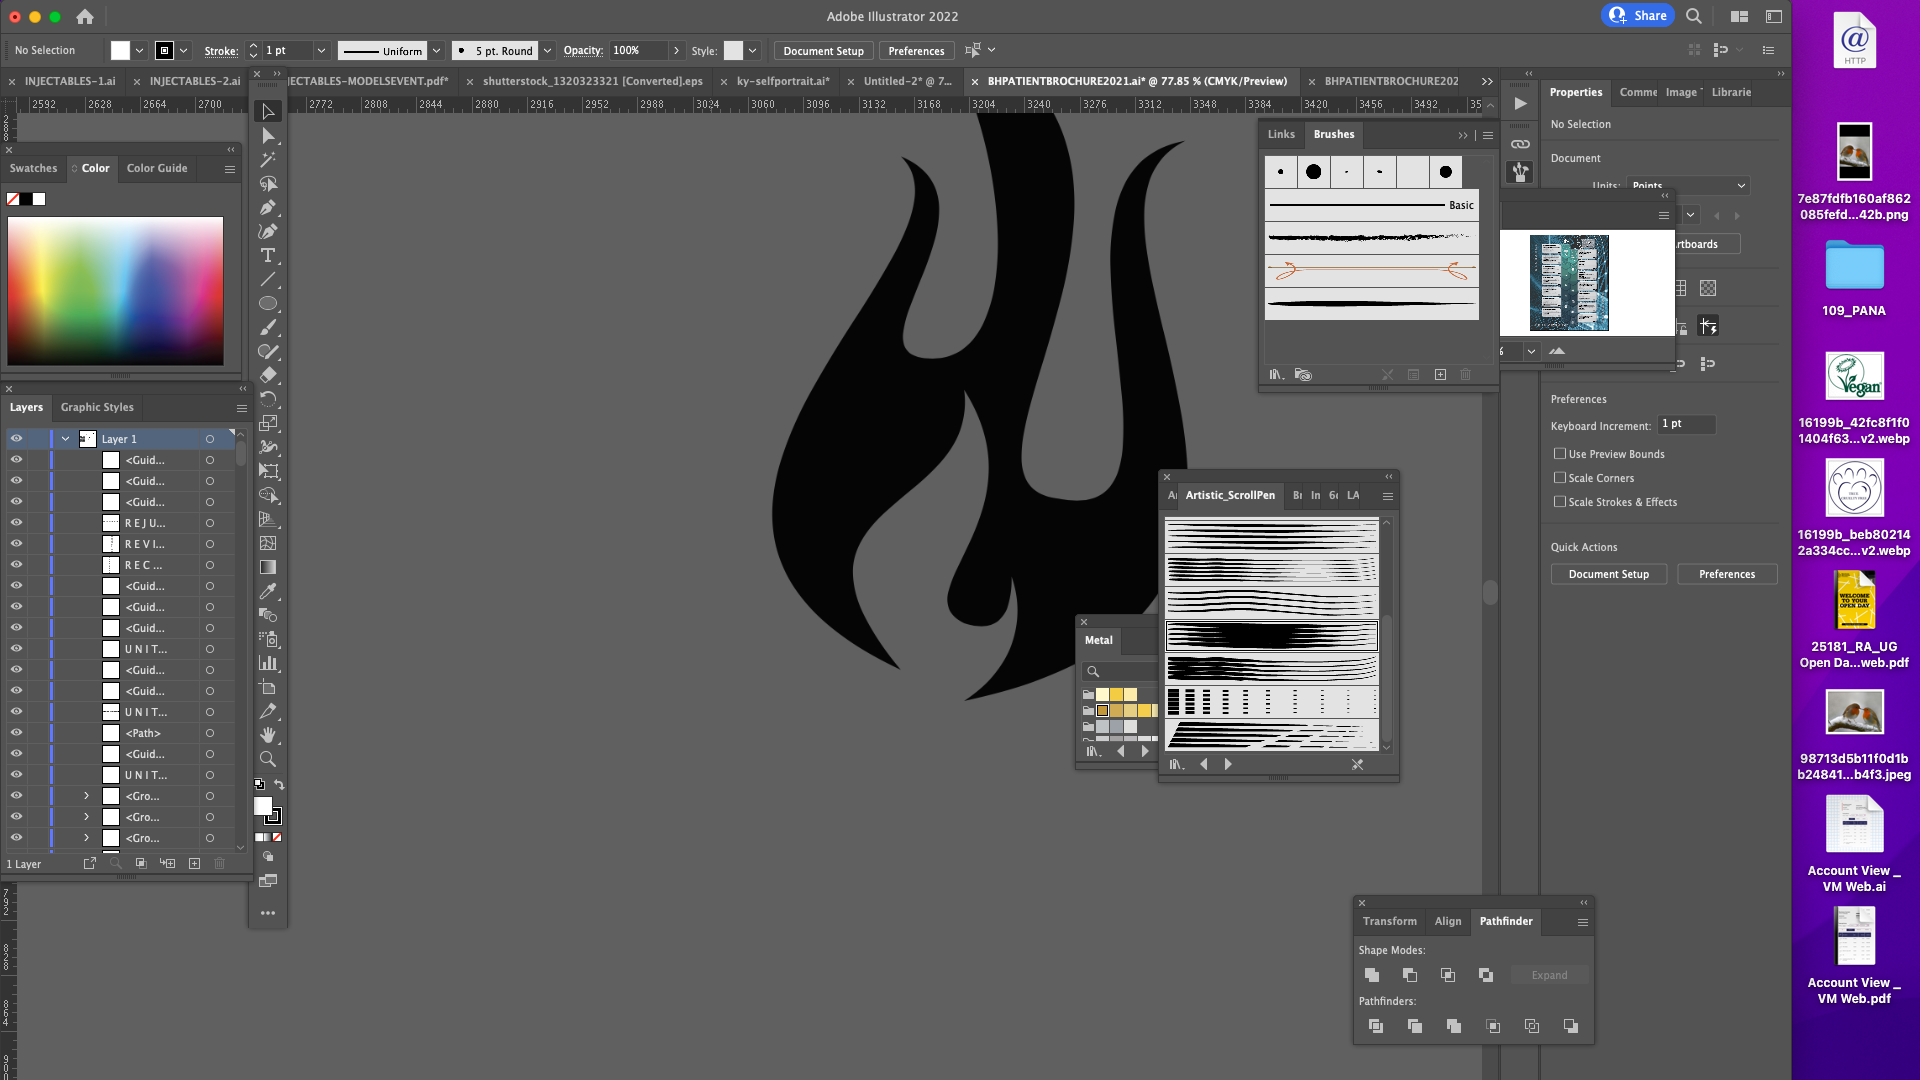Select the Ellipse tool
Image resolution: width=1920 pixels, height=1080 pixels.
point(268,304)
